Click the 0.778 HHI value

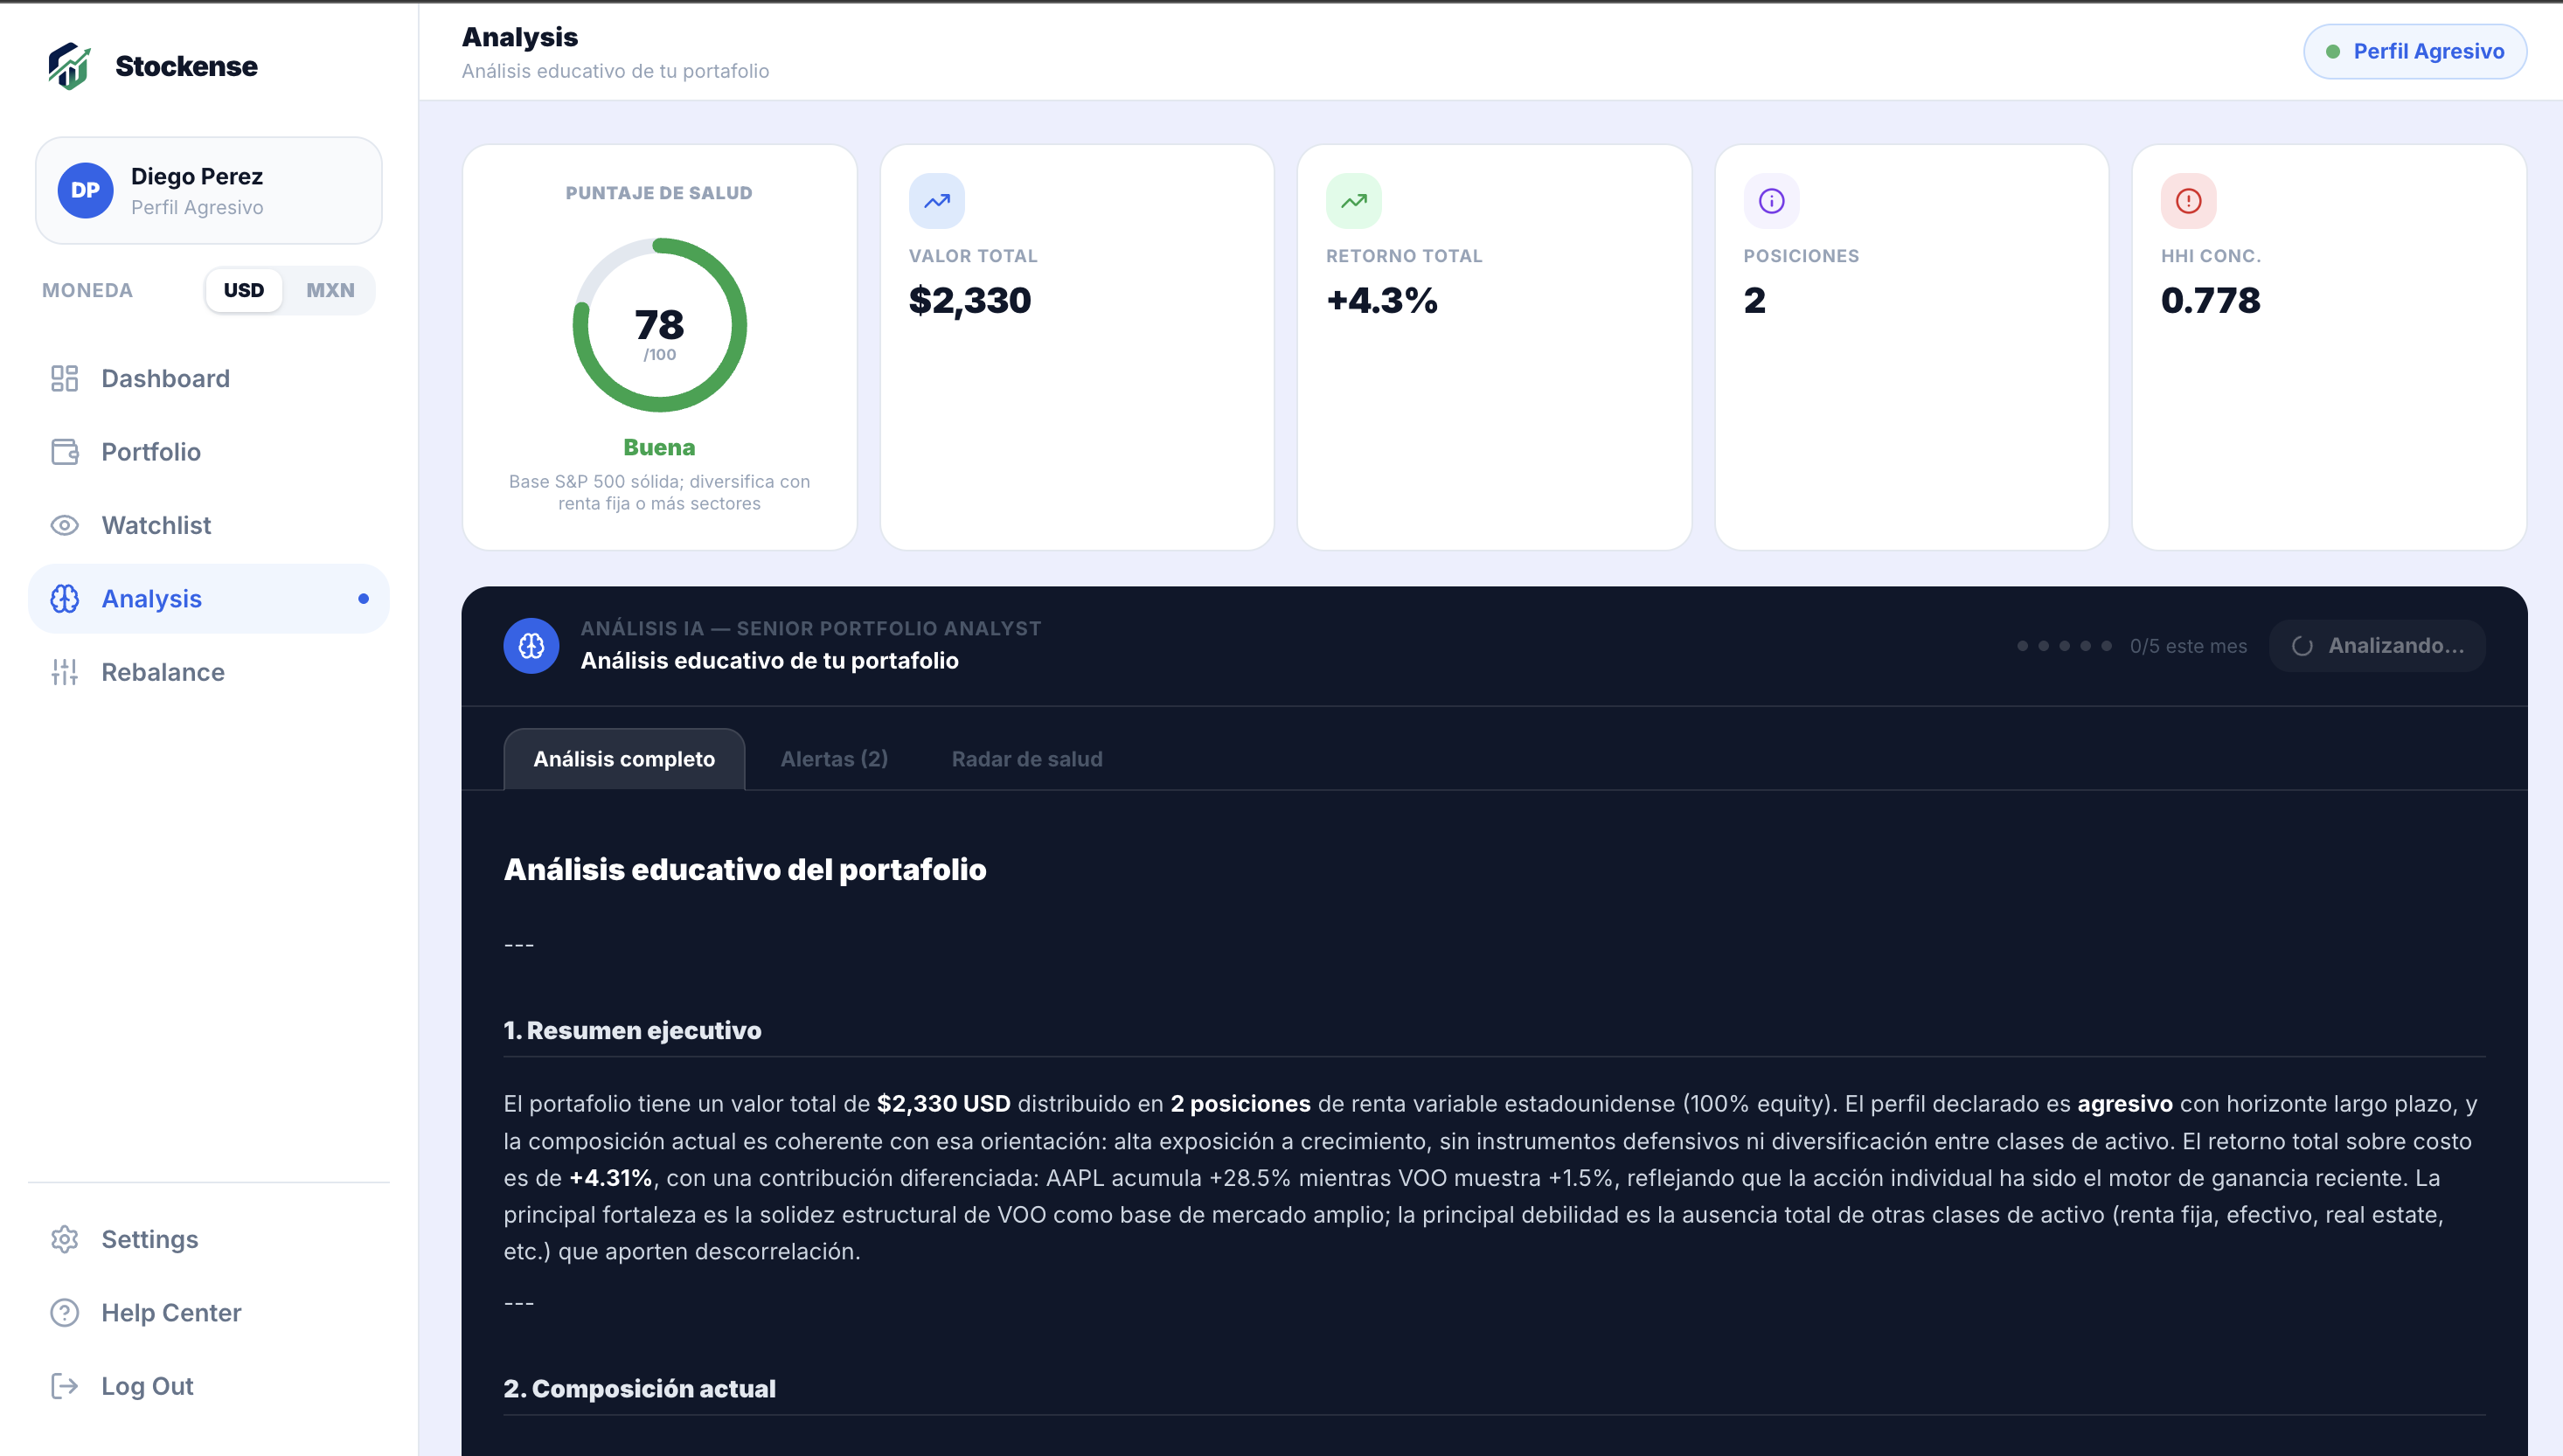pyautogui.click(x=2210, y=300)
